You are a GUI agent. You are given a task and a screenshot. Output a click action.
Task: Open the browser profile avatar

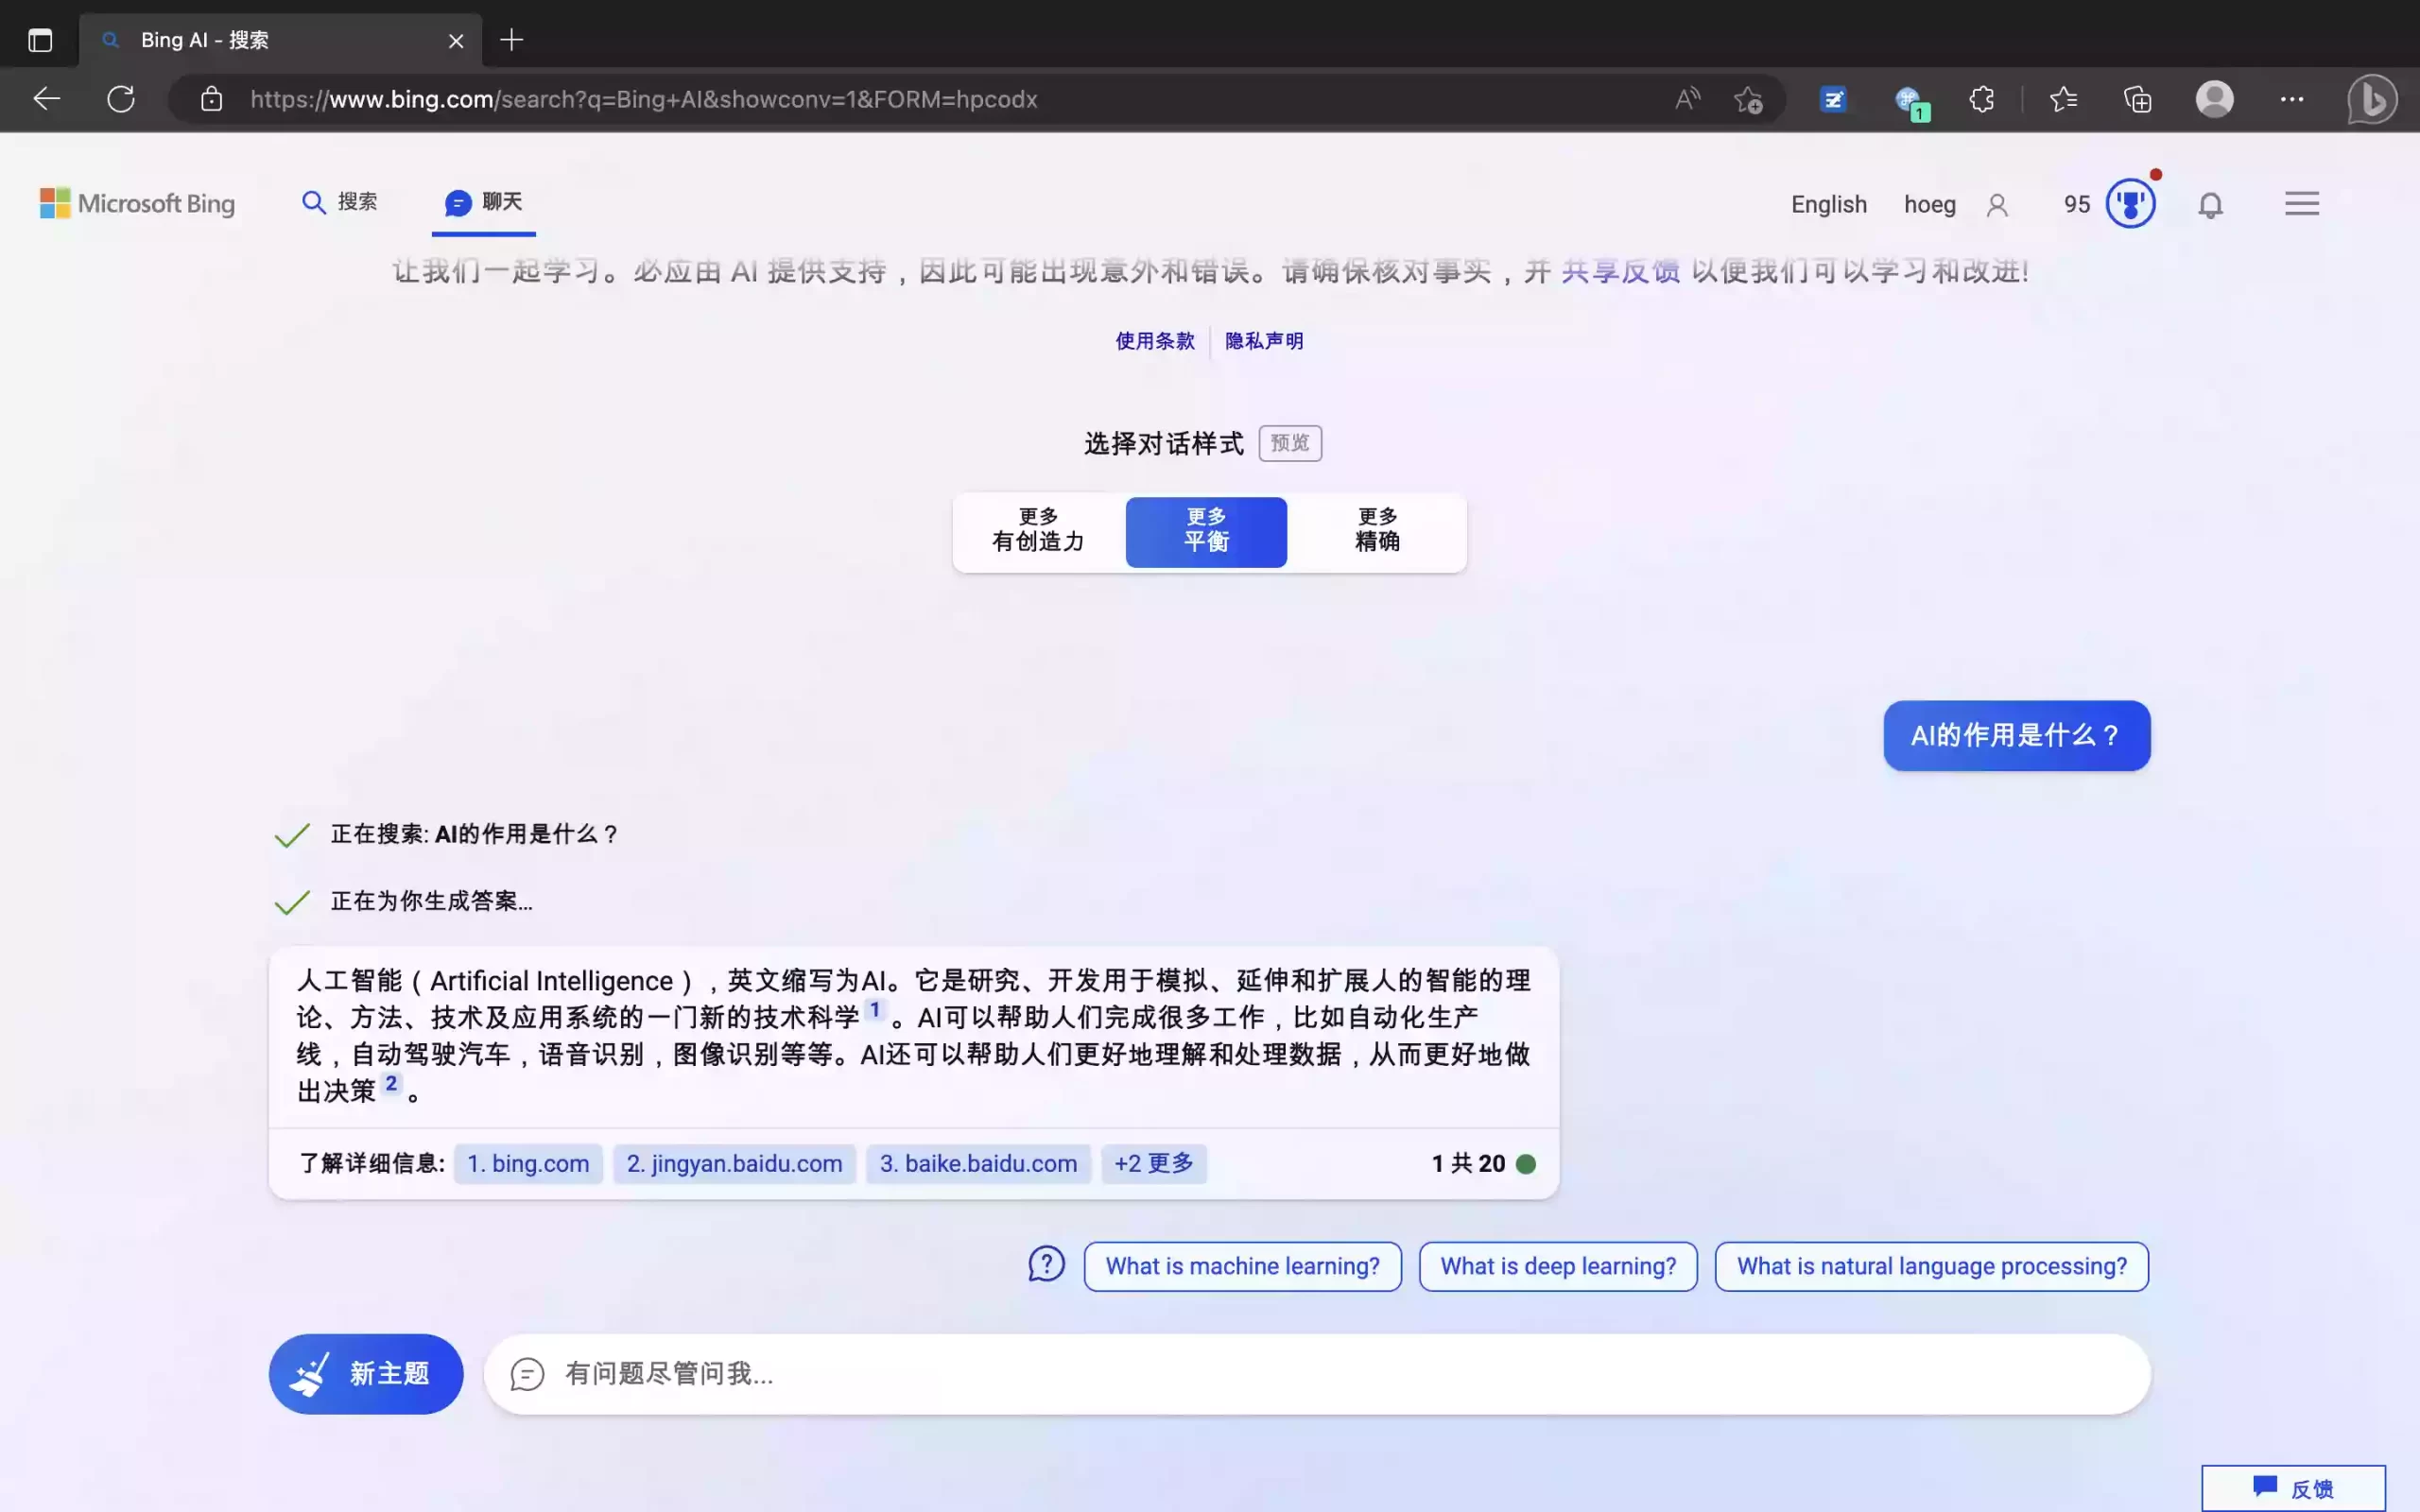2214,99
